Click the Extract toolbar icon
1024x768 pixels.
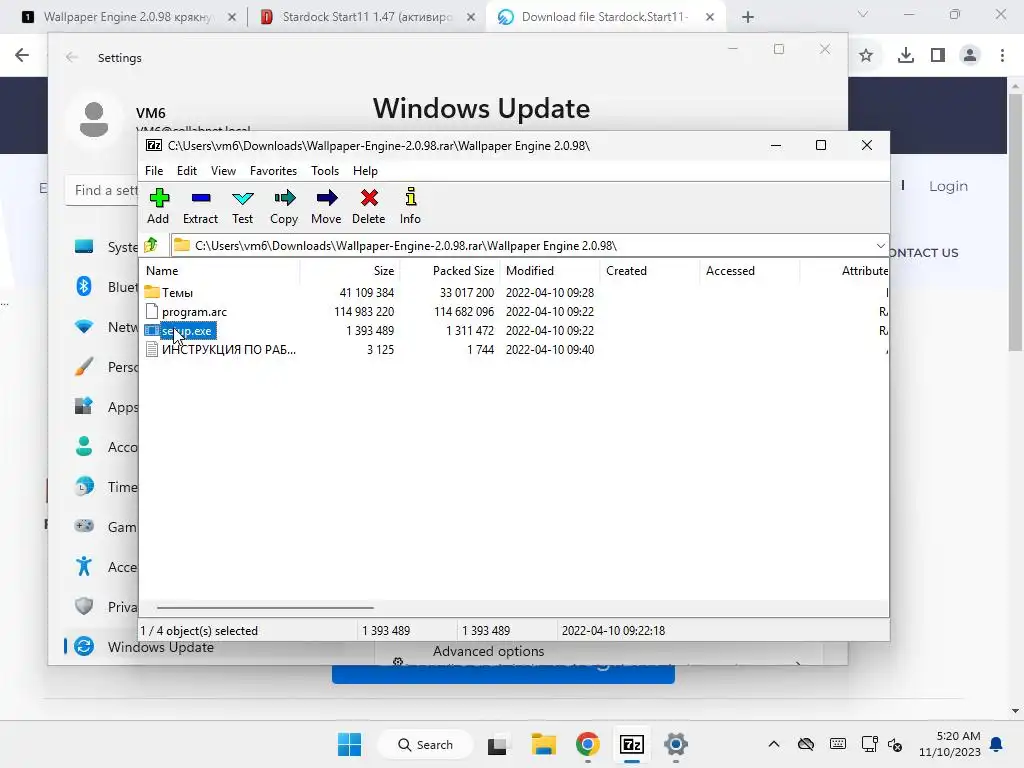(200, 198)
